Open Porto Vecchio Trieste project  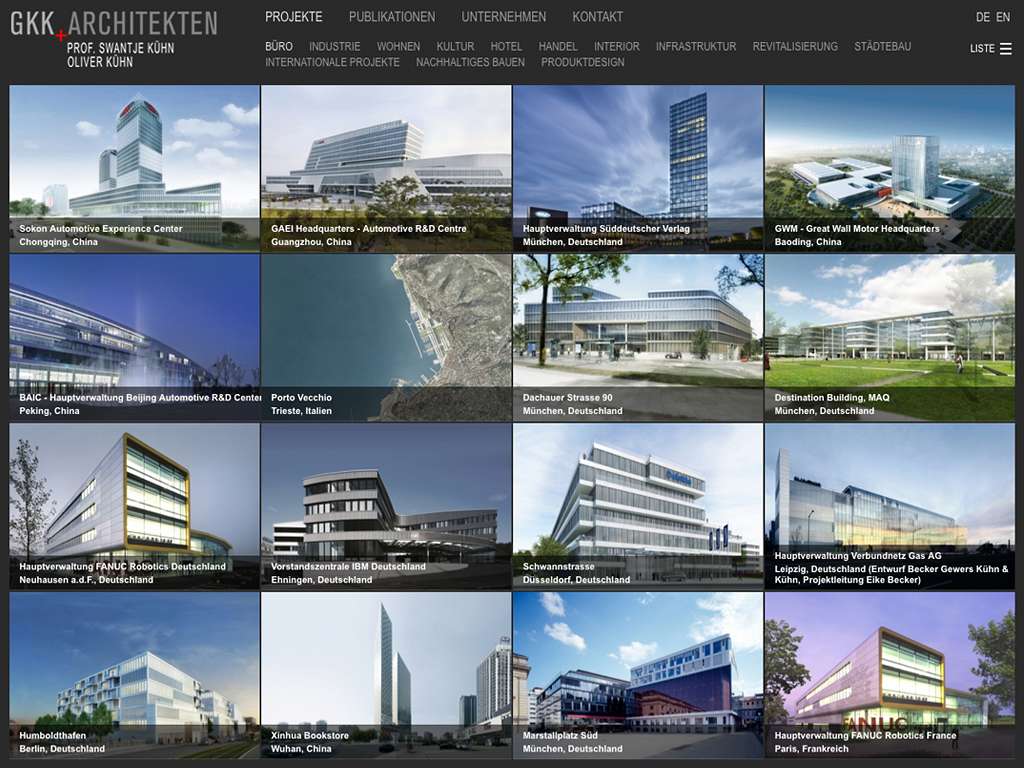click(x=386, y=338)
